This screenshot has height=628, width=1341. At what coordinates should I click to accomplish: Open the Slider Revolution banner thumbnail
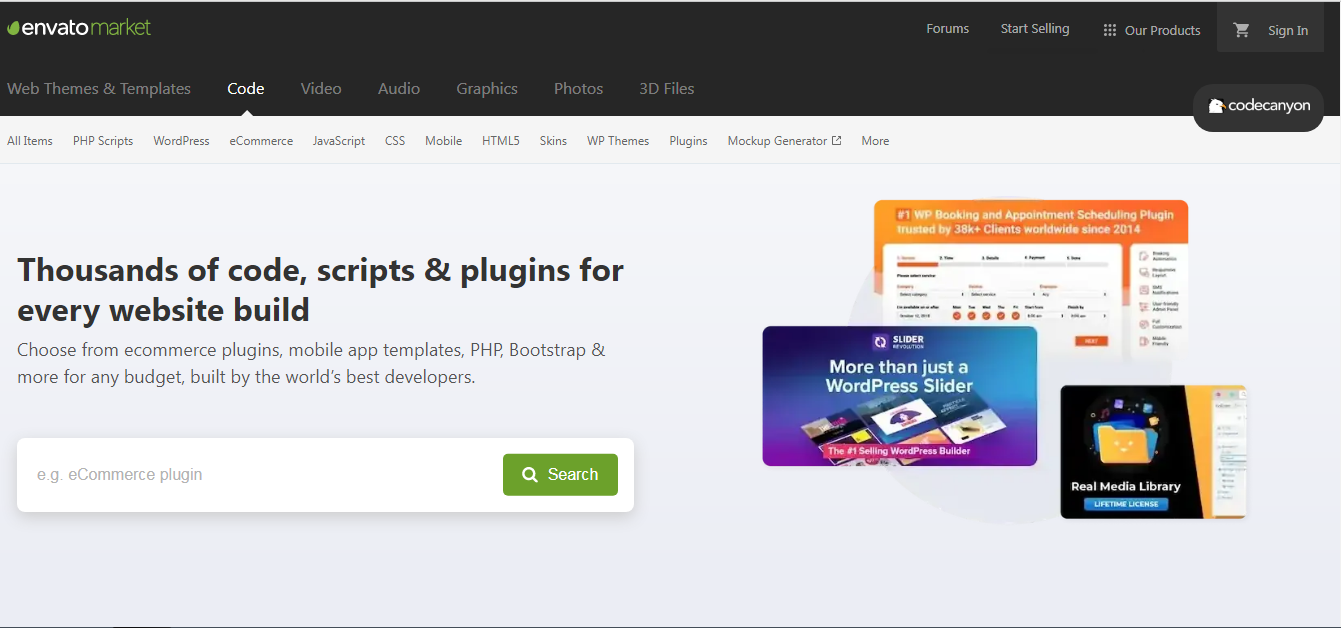click(x=899, y=396)
